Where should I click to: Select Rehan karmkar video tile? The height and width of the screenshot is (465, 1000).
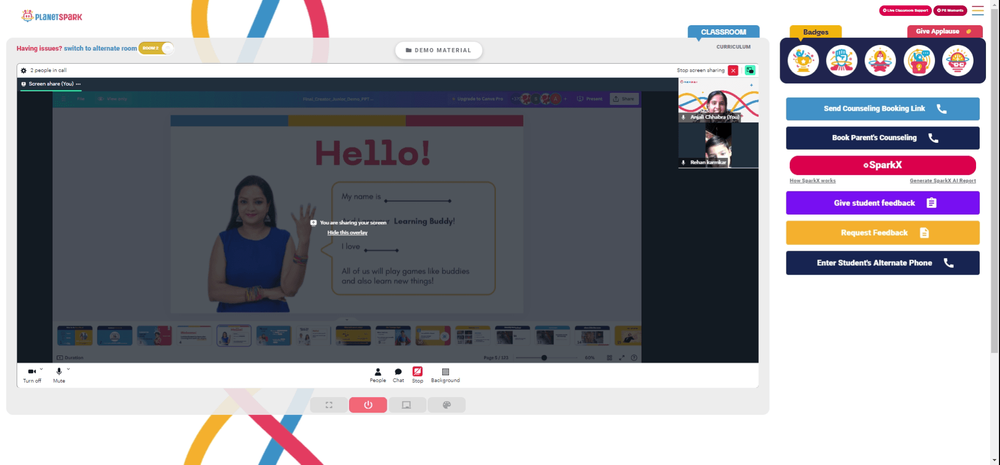(x=718, y=145)
